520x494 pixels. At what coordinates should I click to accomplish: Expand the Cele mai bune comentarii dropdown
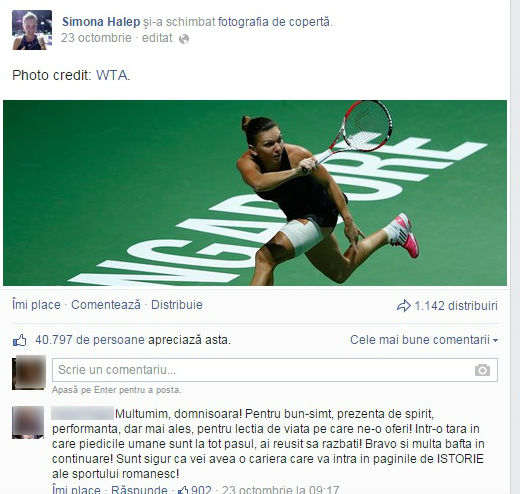[424, 340]
